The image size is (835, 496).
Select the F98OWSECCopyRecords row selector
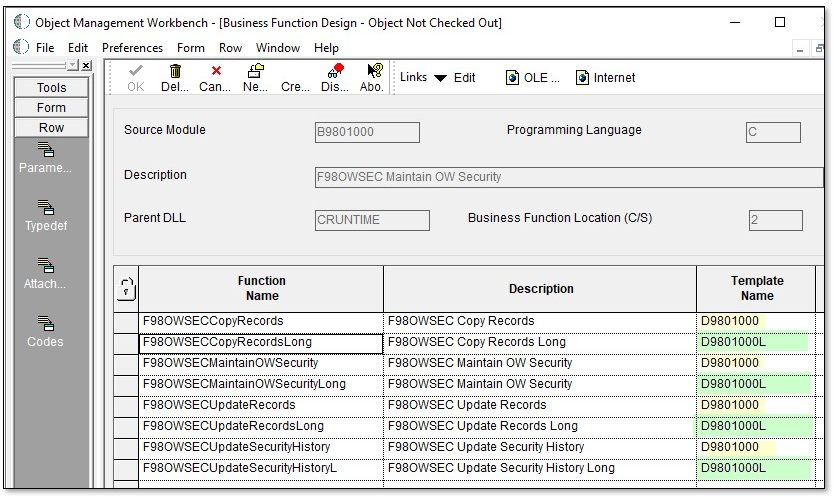[126, 322]
